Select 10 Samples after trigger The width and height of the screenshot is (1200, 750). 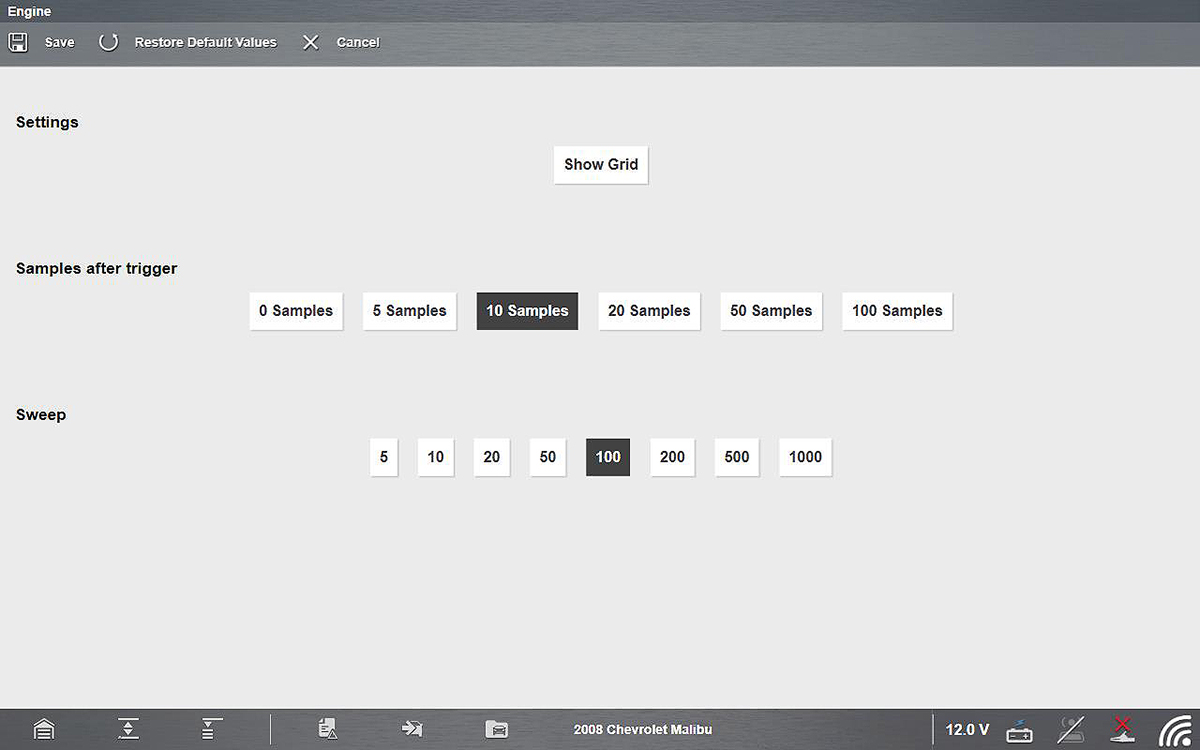click(527, 311)
